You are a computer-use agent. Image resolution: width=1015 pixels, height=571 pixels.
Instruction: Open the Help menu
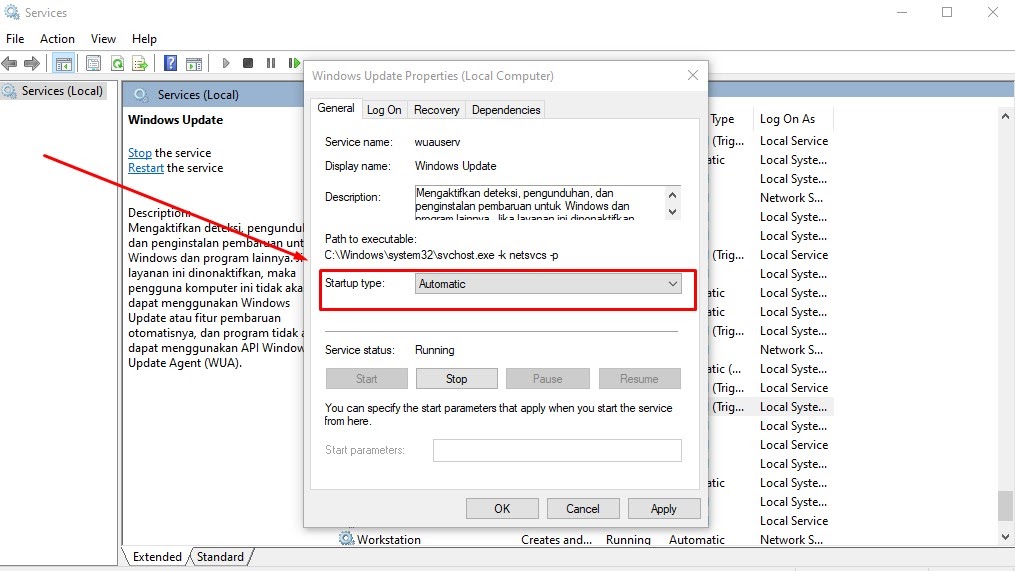(x=144, y=39)
